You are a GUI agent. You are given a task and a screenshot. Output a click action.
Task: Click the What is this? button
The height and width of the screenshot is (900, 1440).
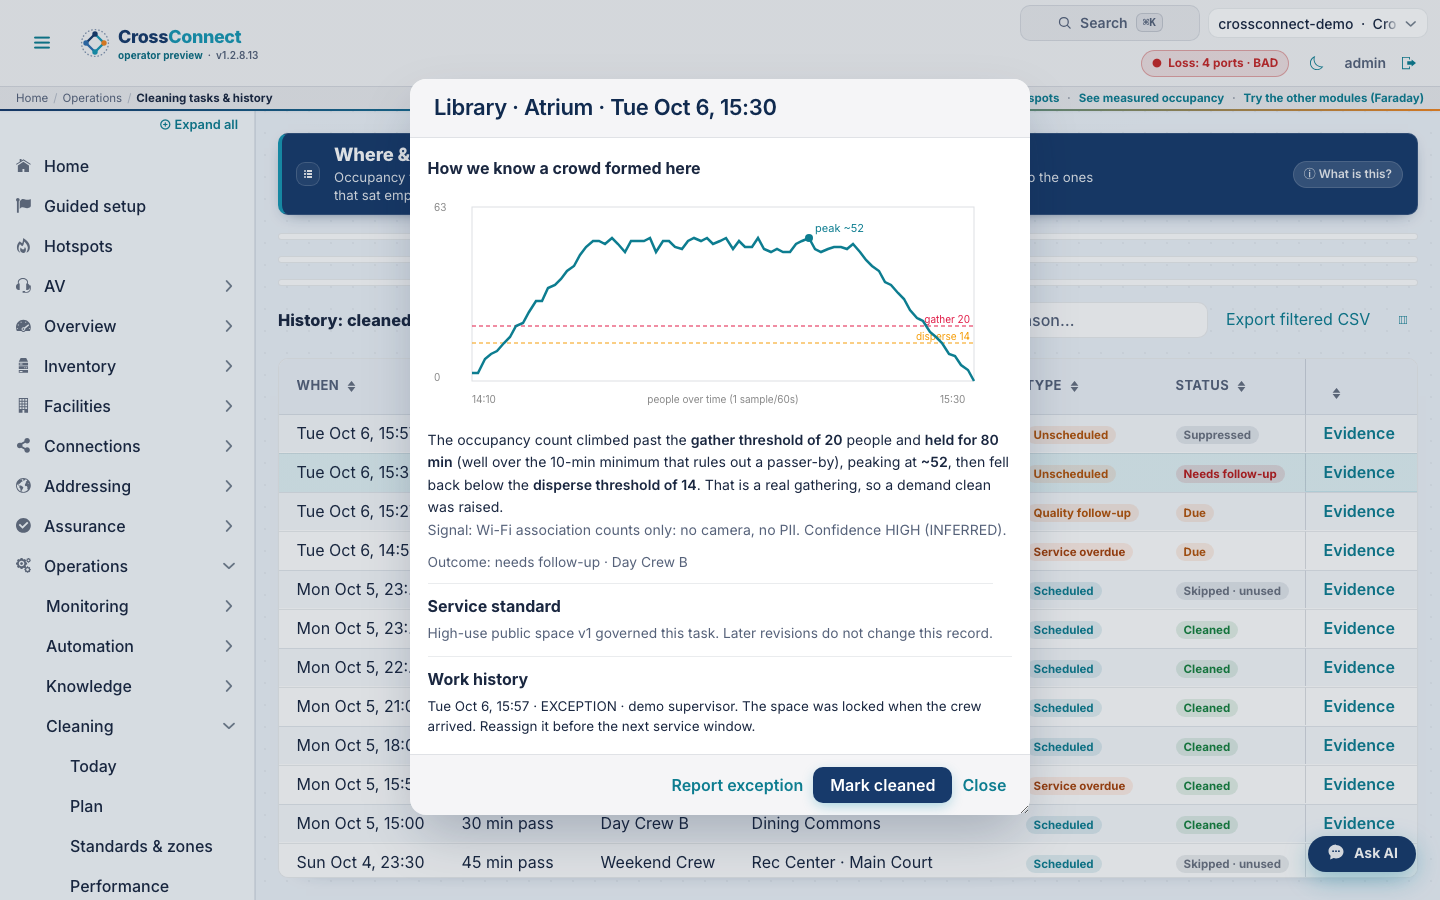[x=1348, y=174]
